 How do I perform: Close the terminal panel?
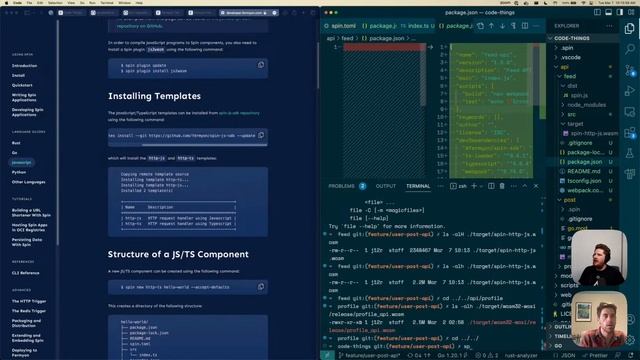[x=536, y=186]
